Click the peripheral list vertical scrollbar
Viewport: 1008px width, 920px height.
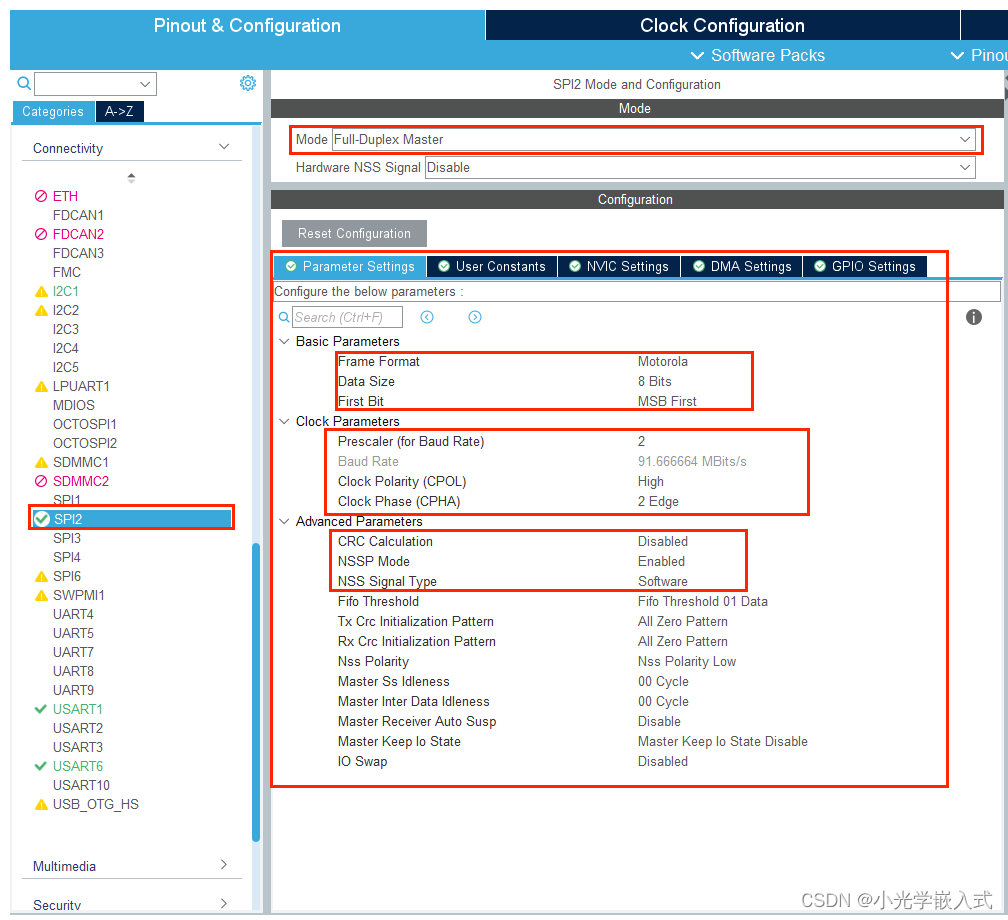click(256, 692)
